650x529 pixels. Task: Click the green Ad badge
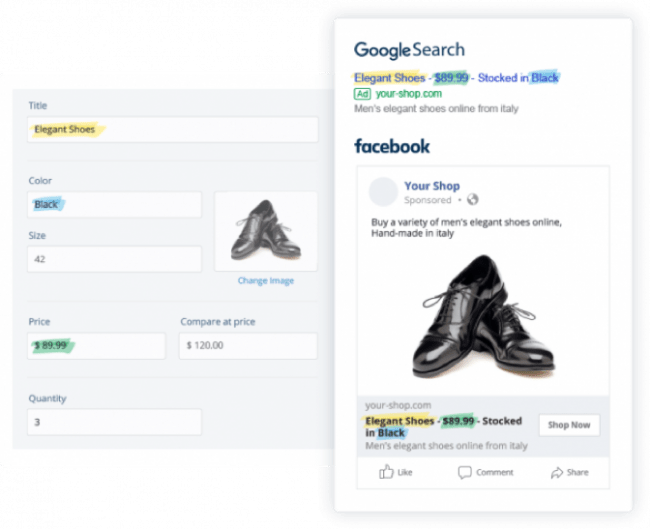[x=363, y=94]
